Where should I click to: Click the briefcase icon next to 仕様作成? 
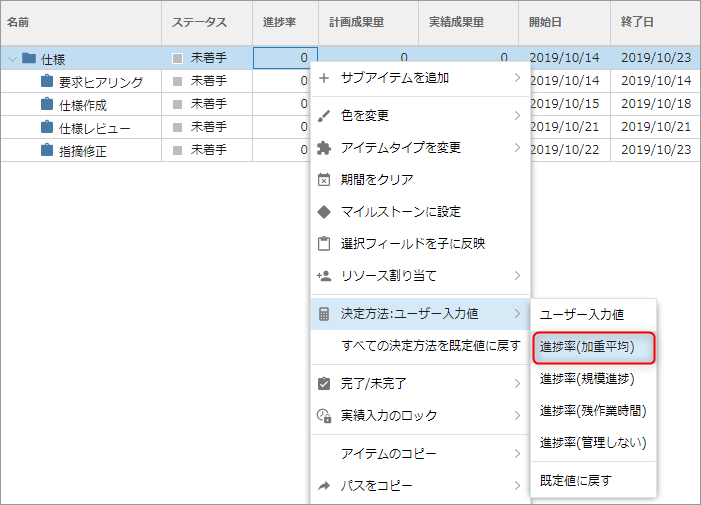pyautogui.click(x=47, y=104)
